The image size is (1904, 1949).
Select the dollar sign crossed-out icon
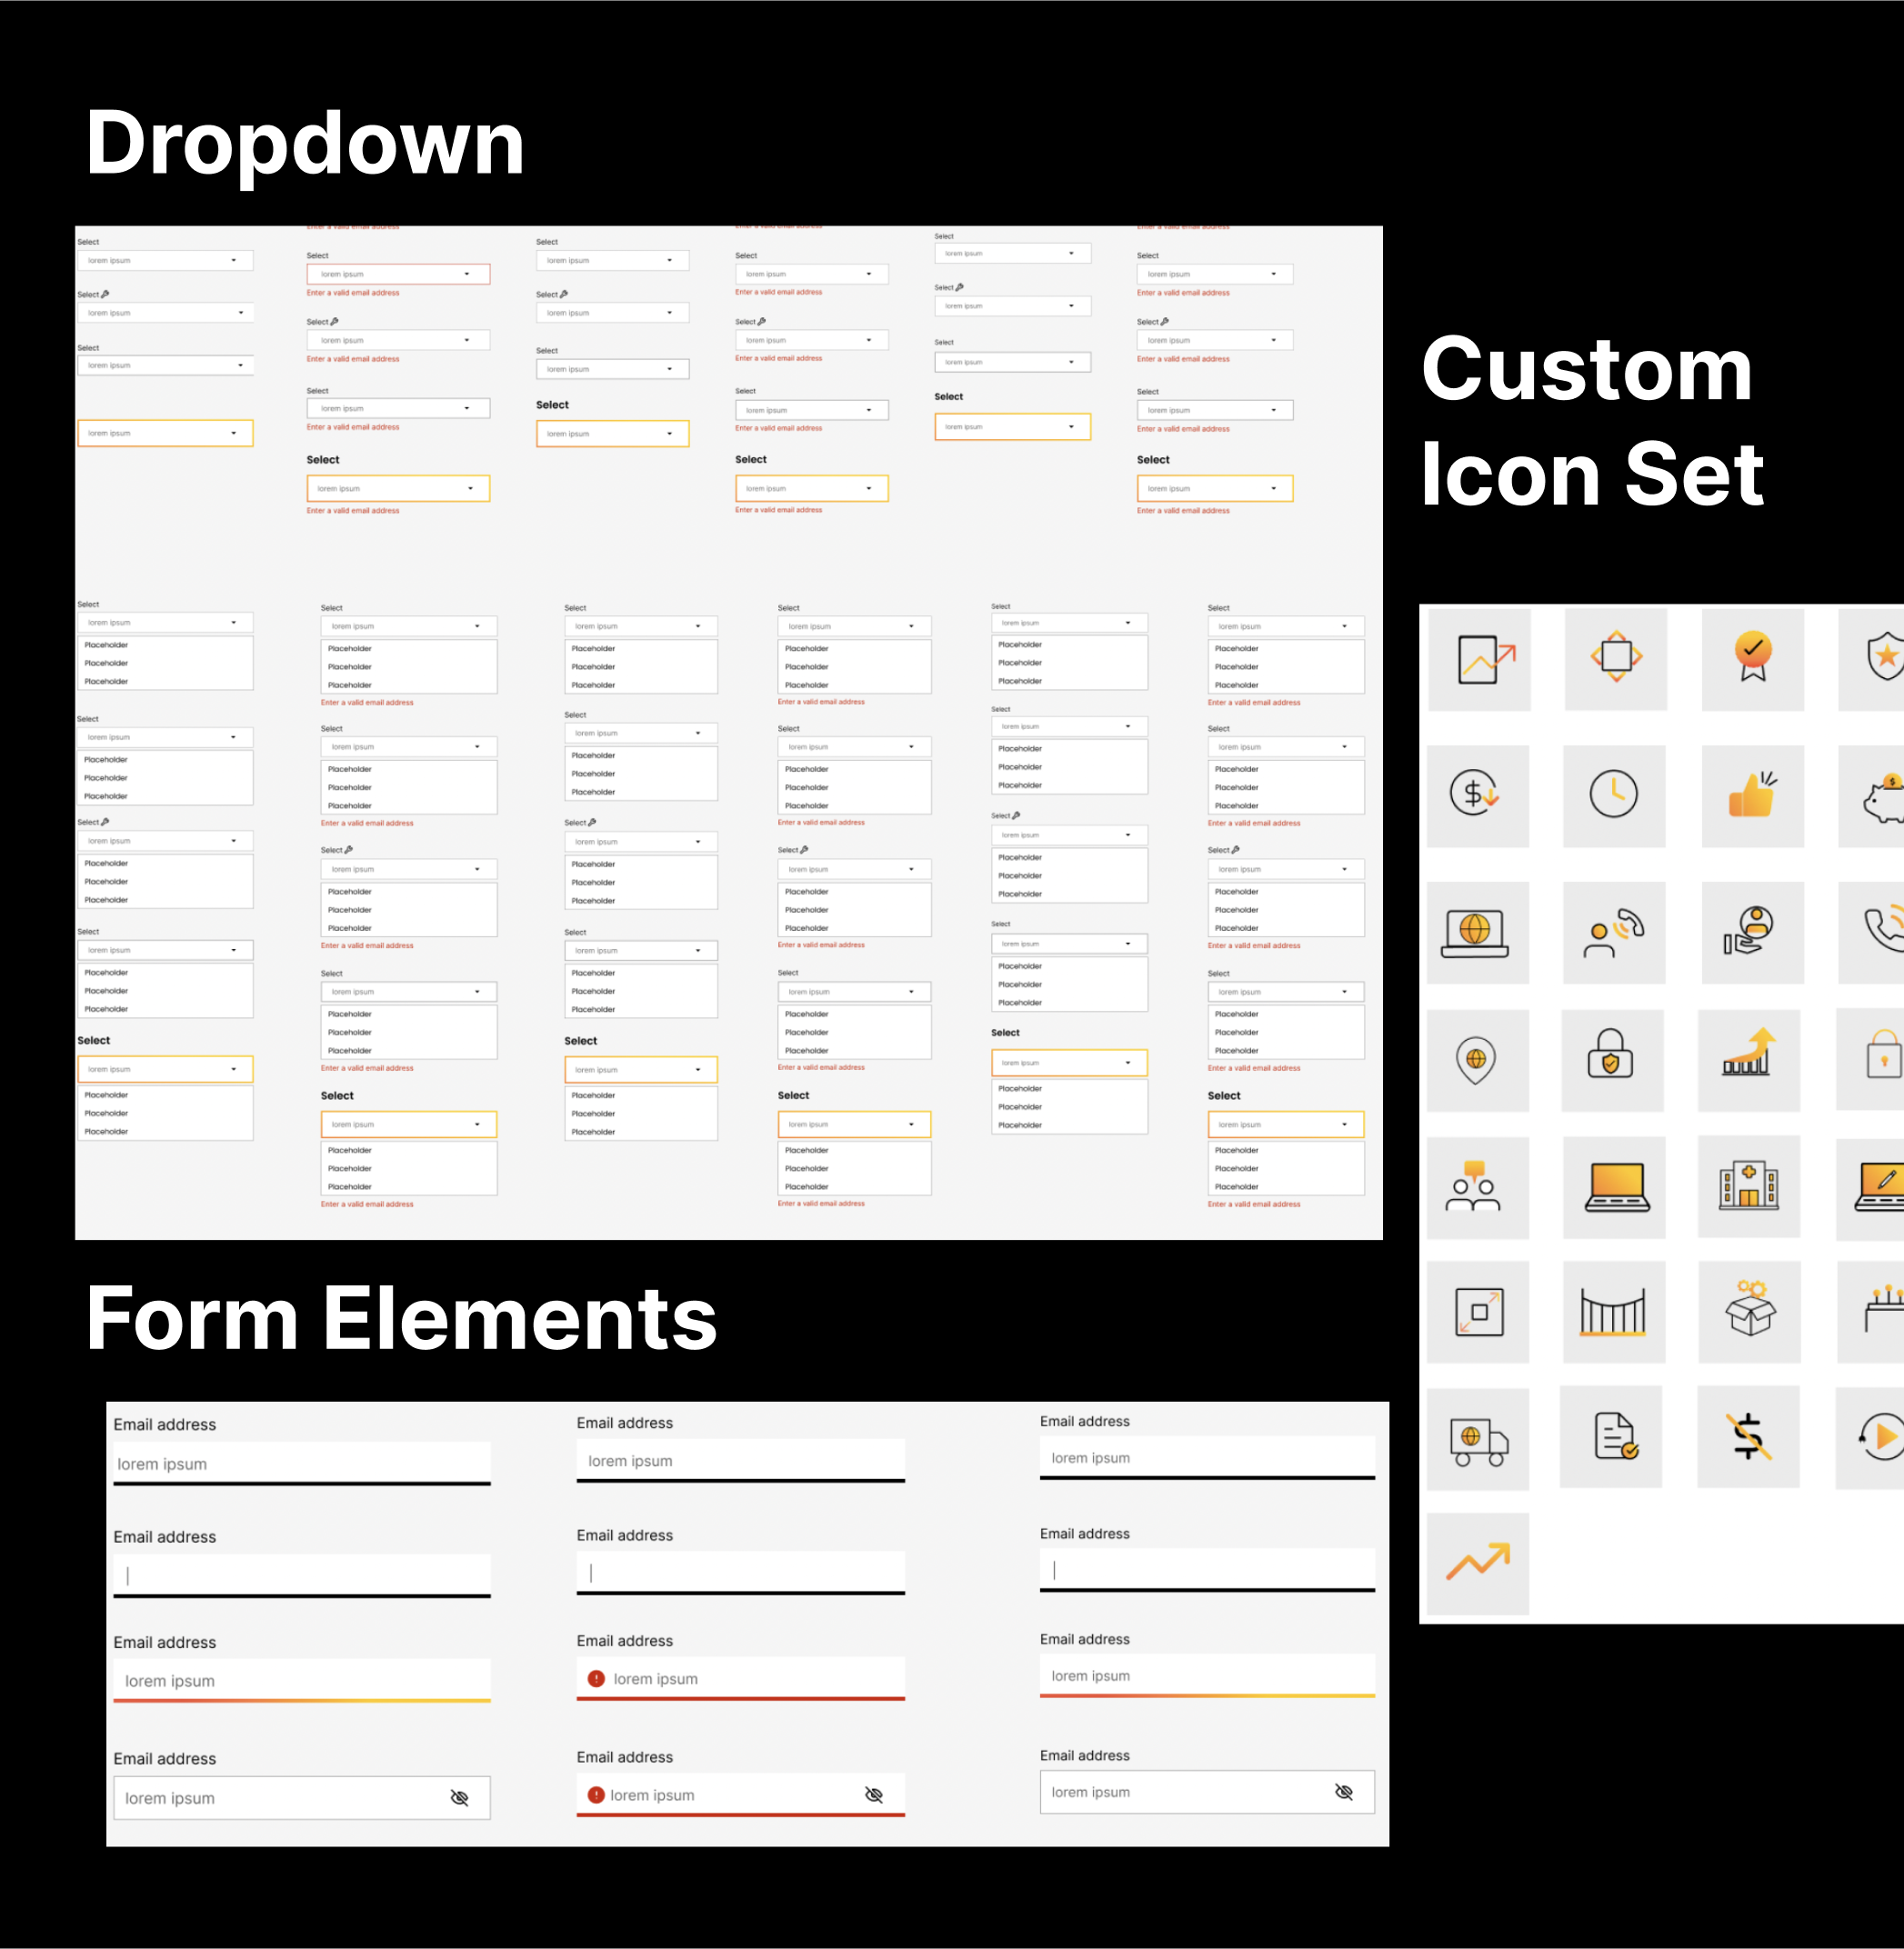tap(1748, 1437)
